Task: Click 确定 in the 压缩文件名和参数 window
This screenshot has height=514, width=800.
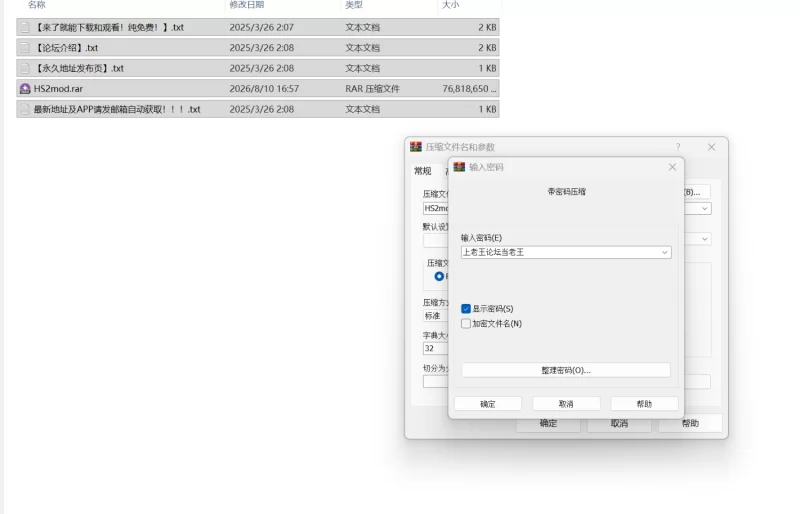Action: [548, 424]
